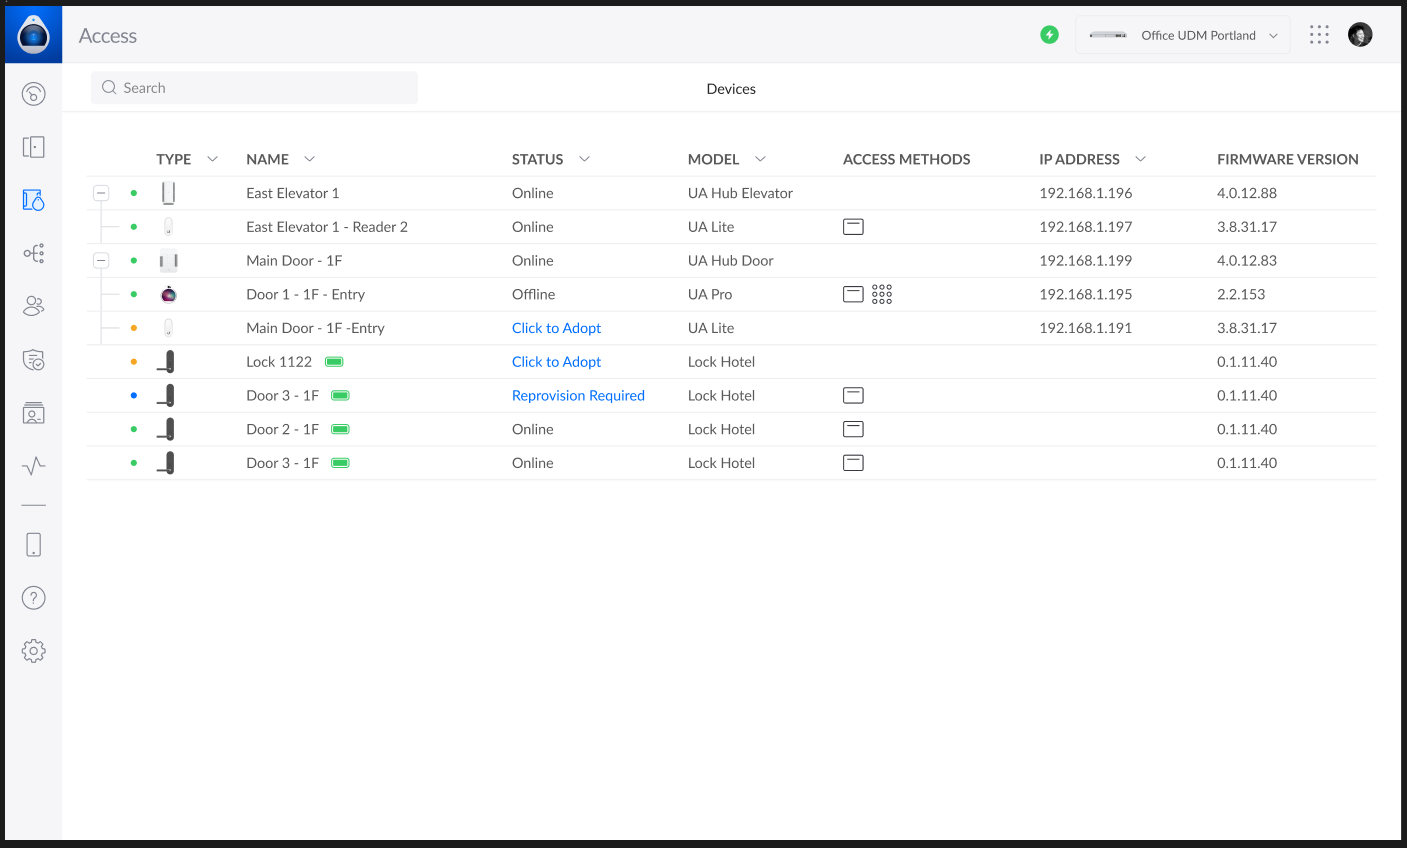The height and width of the screenshot is (848, 1407).
Task: Collapse the Main Door - 1F group
Action: point(101,261)
